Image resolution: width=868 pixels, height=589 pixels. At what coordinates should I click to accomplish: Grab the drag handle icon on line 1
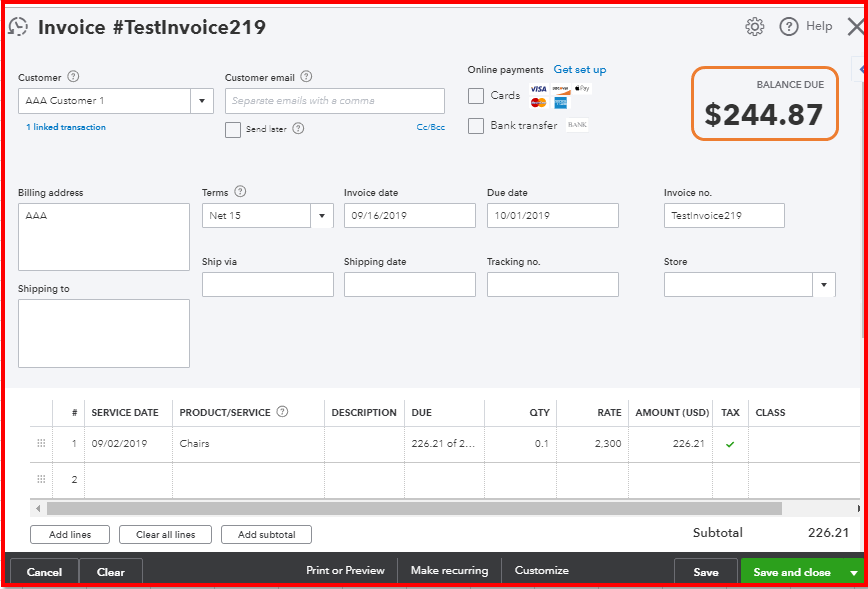point(41,443)
